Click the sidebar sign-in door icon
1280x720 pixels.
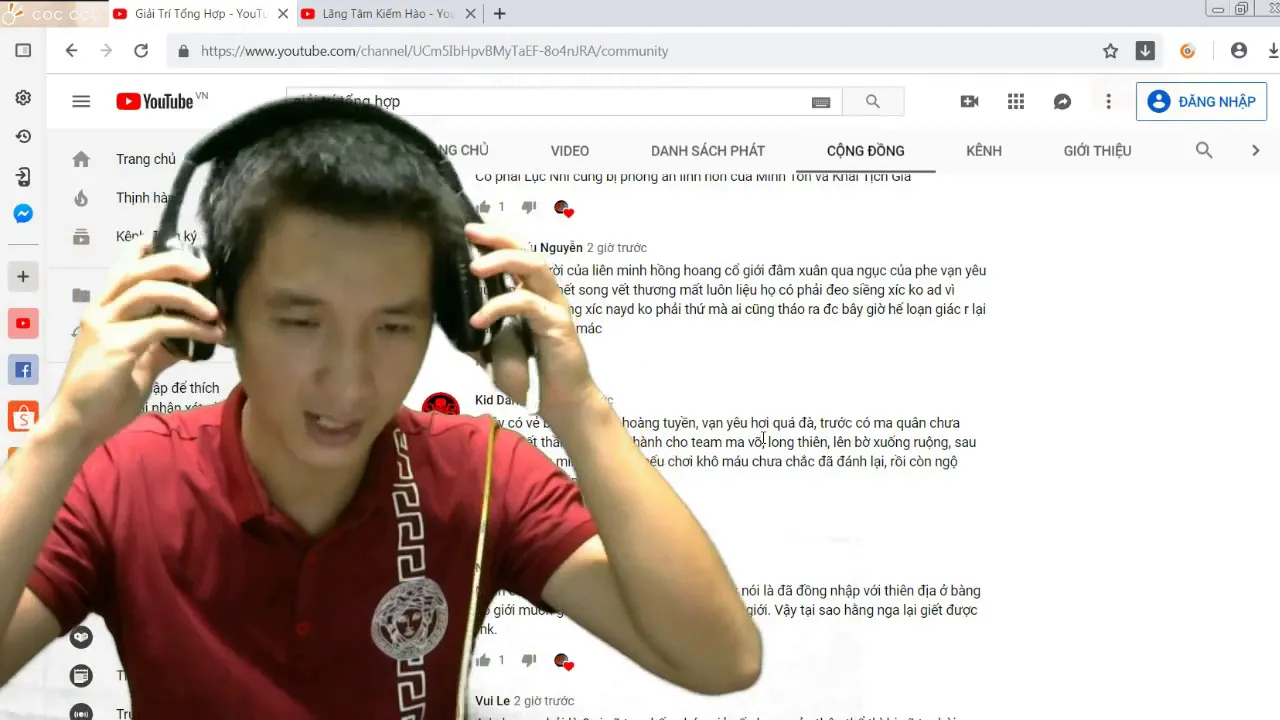click(23, 177)
